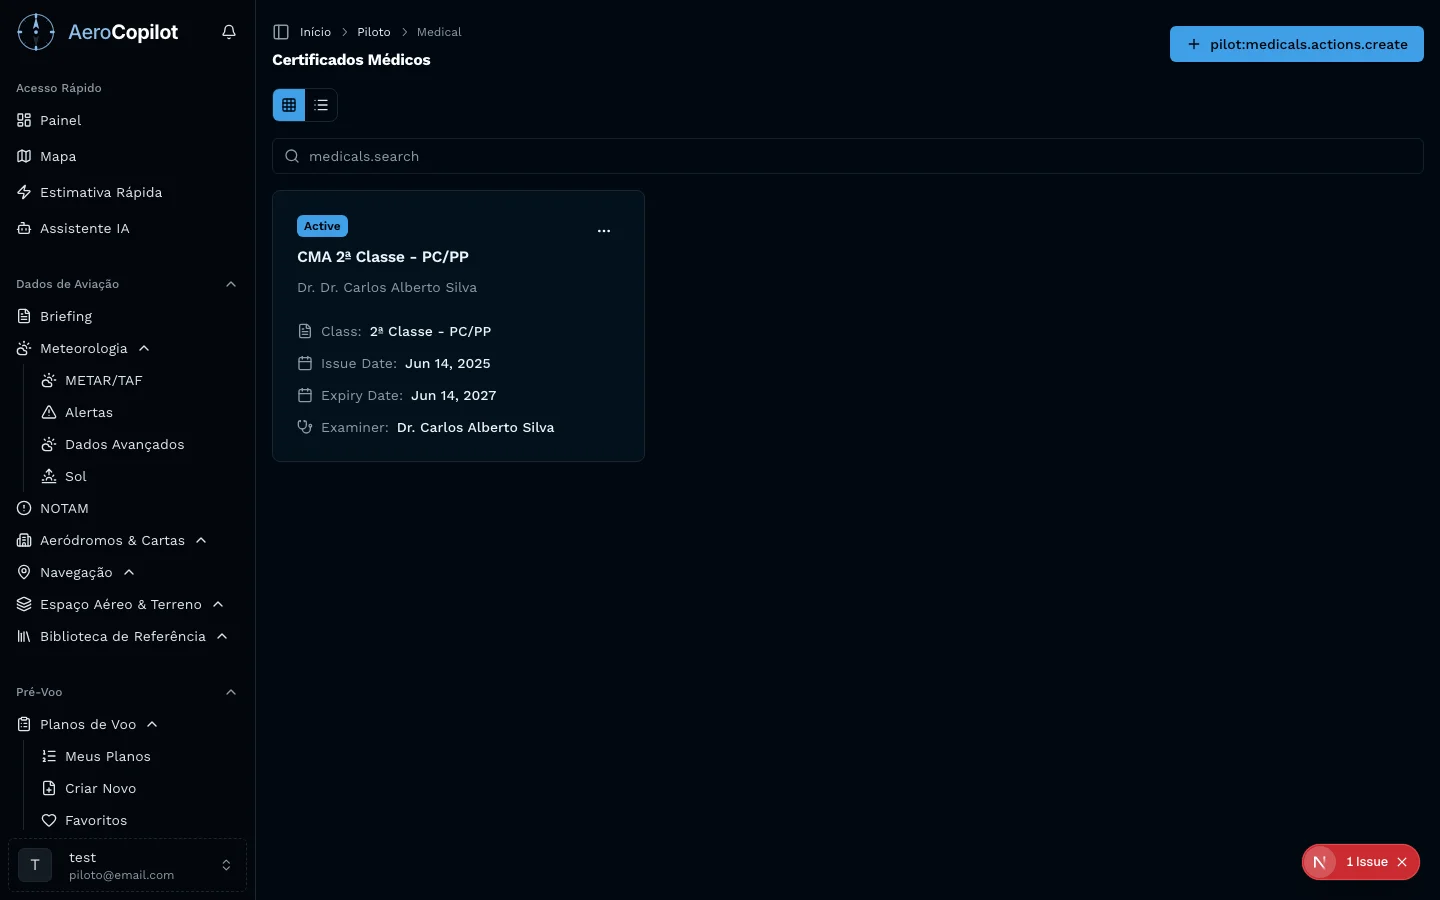Dismiss the 1 Issue notification badge

coord(1402,862)
